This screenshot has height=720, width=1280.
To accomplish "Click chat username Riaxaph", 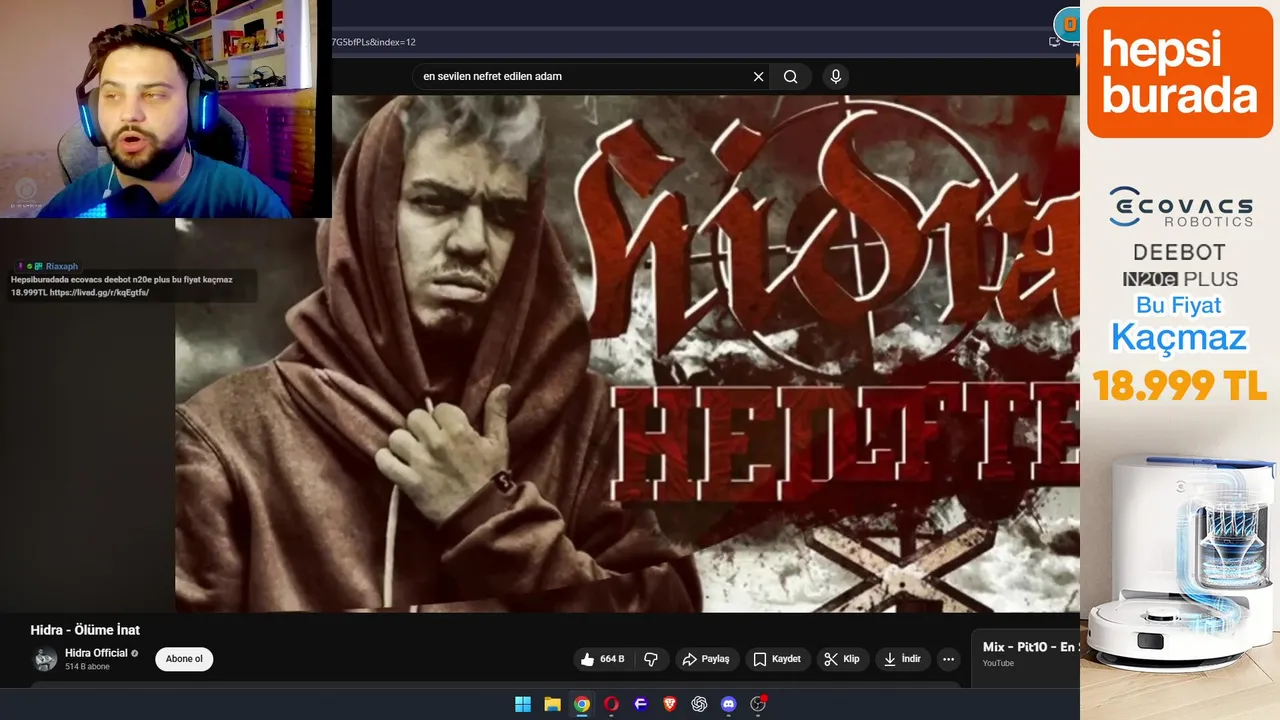I will click(62, 267).
